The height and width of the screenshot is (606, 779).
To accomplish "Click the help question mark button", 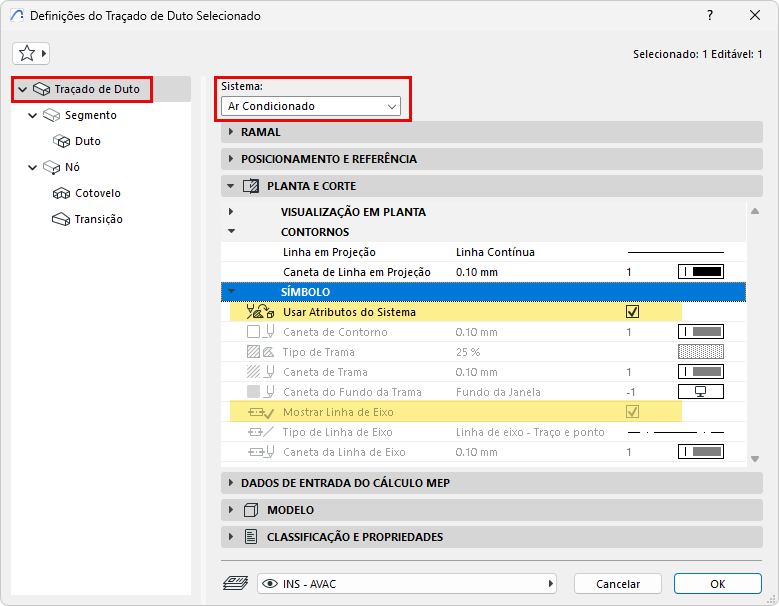I will tap(710, 15).
